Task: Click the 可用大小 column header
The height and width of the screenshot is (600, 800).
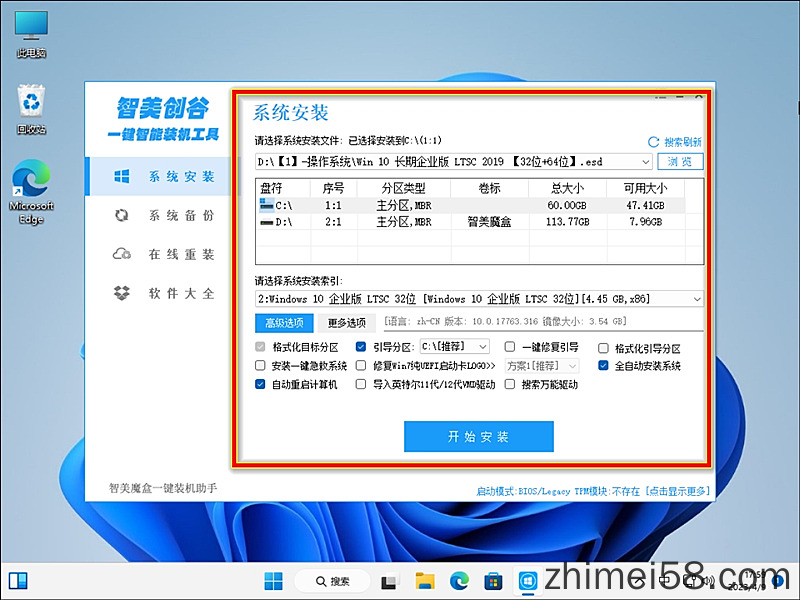Action: click(645, 188)
